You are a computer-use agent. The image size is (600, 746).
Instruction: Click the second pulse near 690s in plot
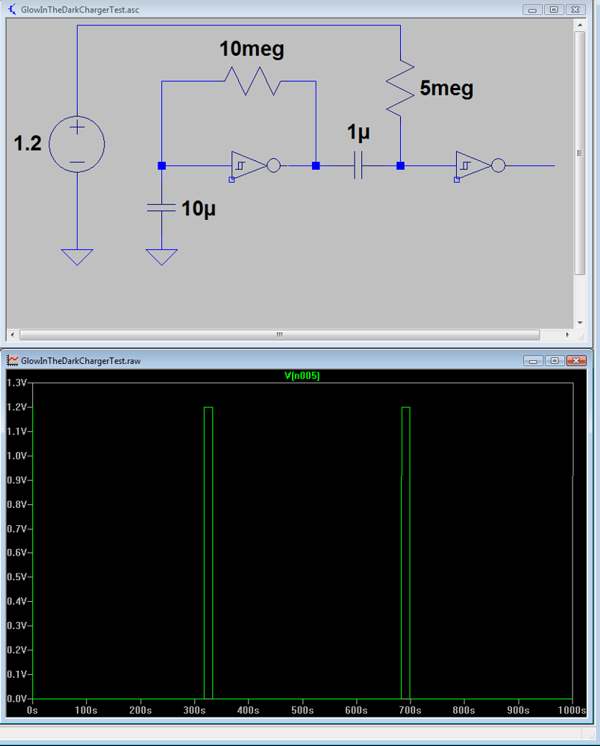click(406, 550)
